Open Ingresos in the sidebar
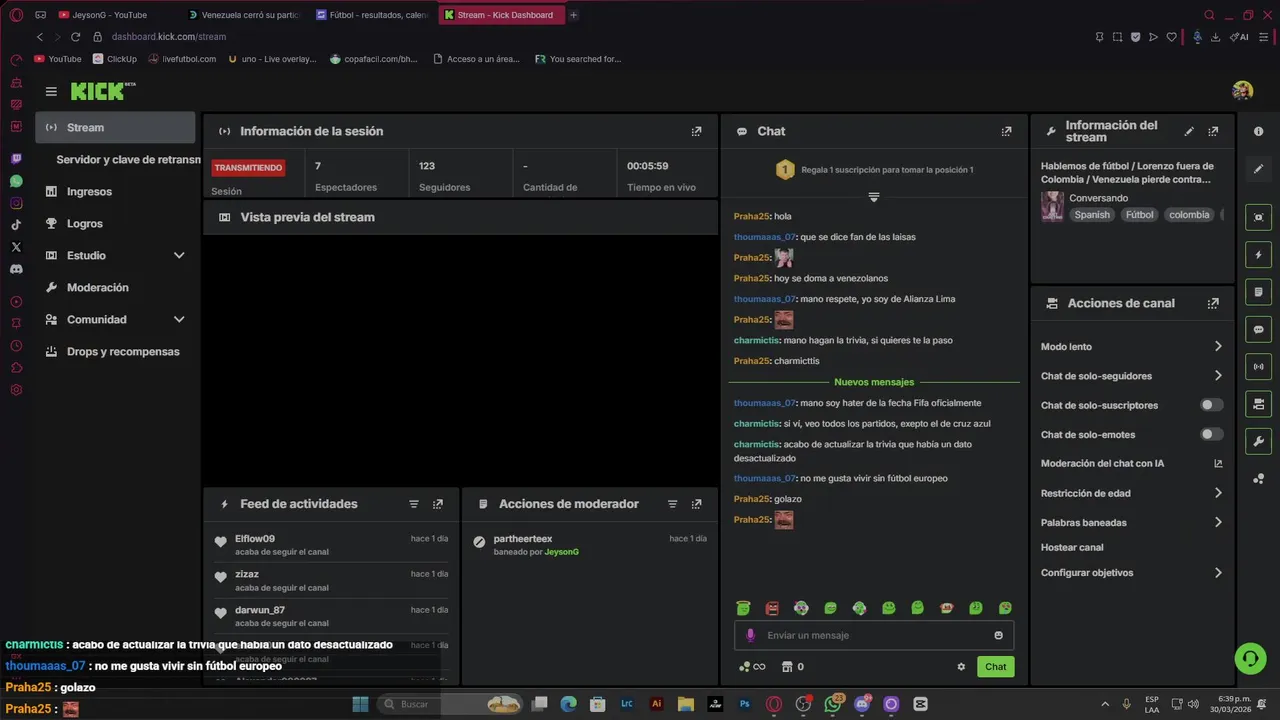This screenshot has height=720, width=1280. pyautogui.click(x=115, y=191)
